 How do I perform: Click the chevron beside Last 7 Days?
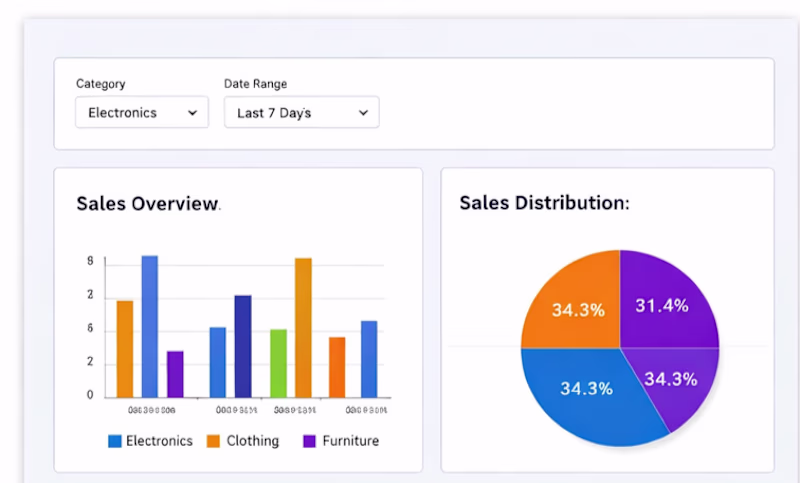click(x=363, y=113)
